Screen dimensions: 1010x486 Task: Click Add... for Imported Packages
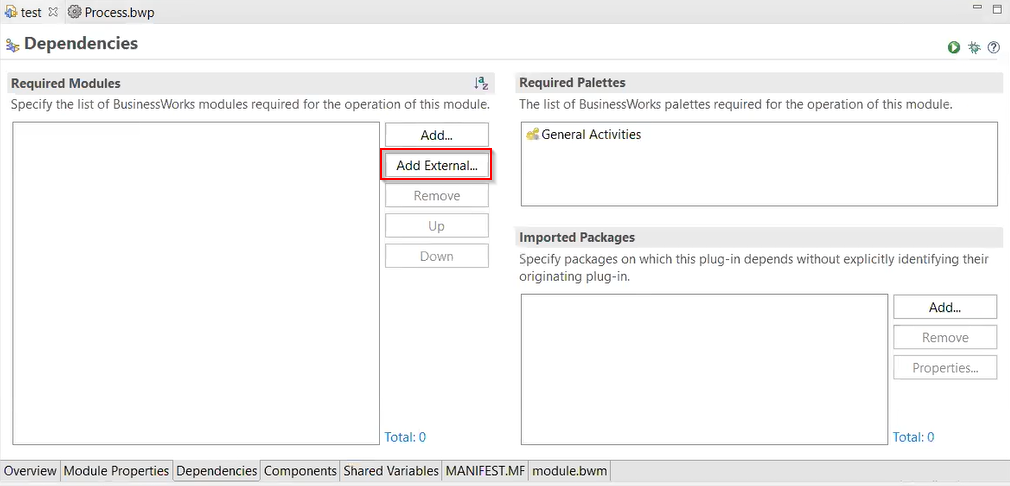(945, 307)
